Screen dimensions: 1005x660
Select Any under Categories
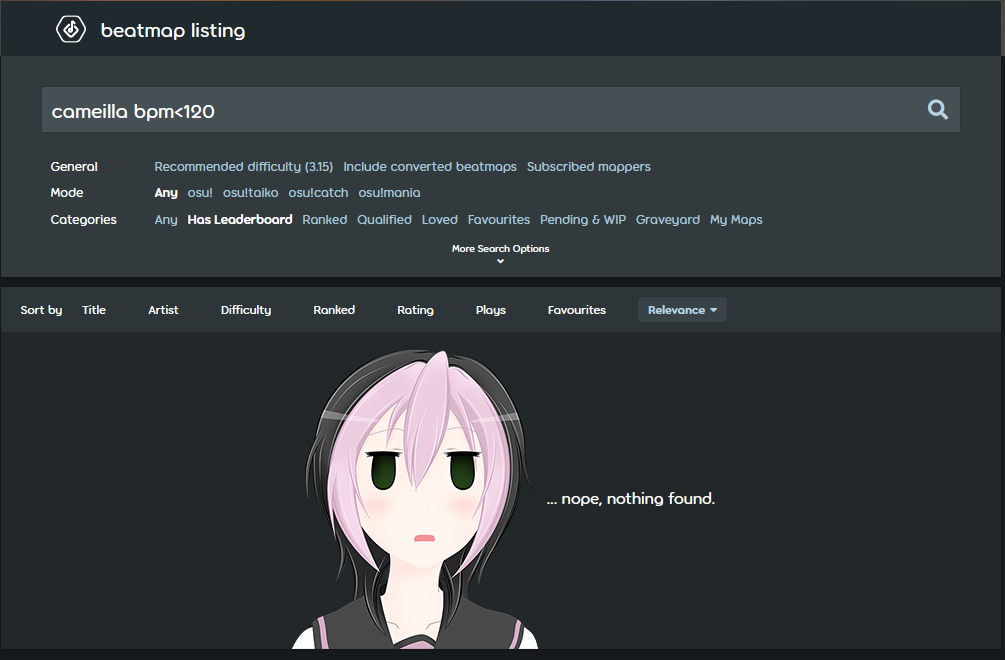pos(166,220)
